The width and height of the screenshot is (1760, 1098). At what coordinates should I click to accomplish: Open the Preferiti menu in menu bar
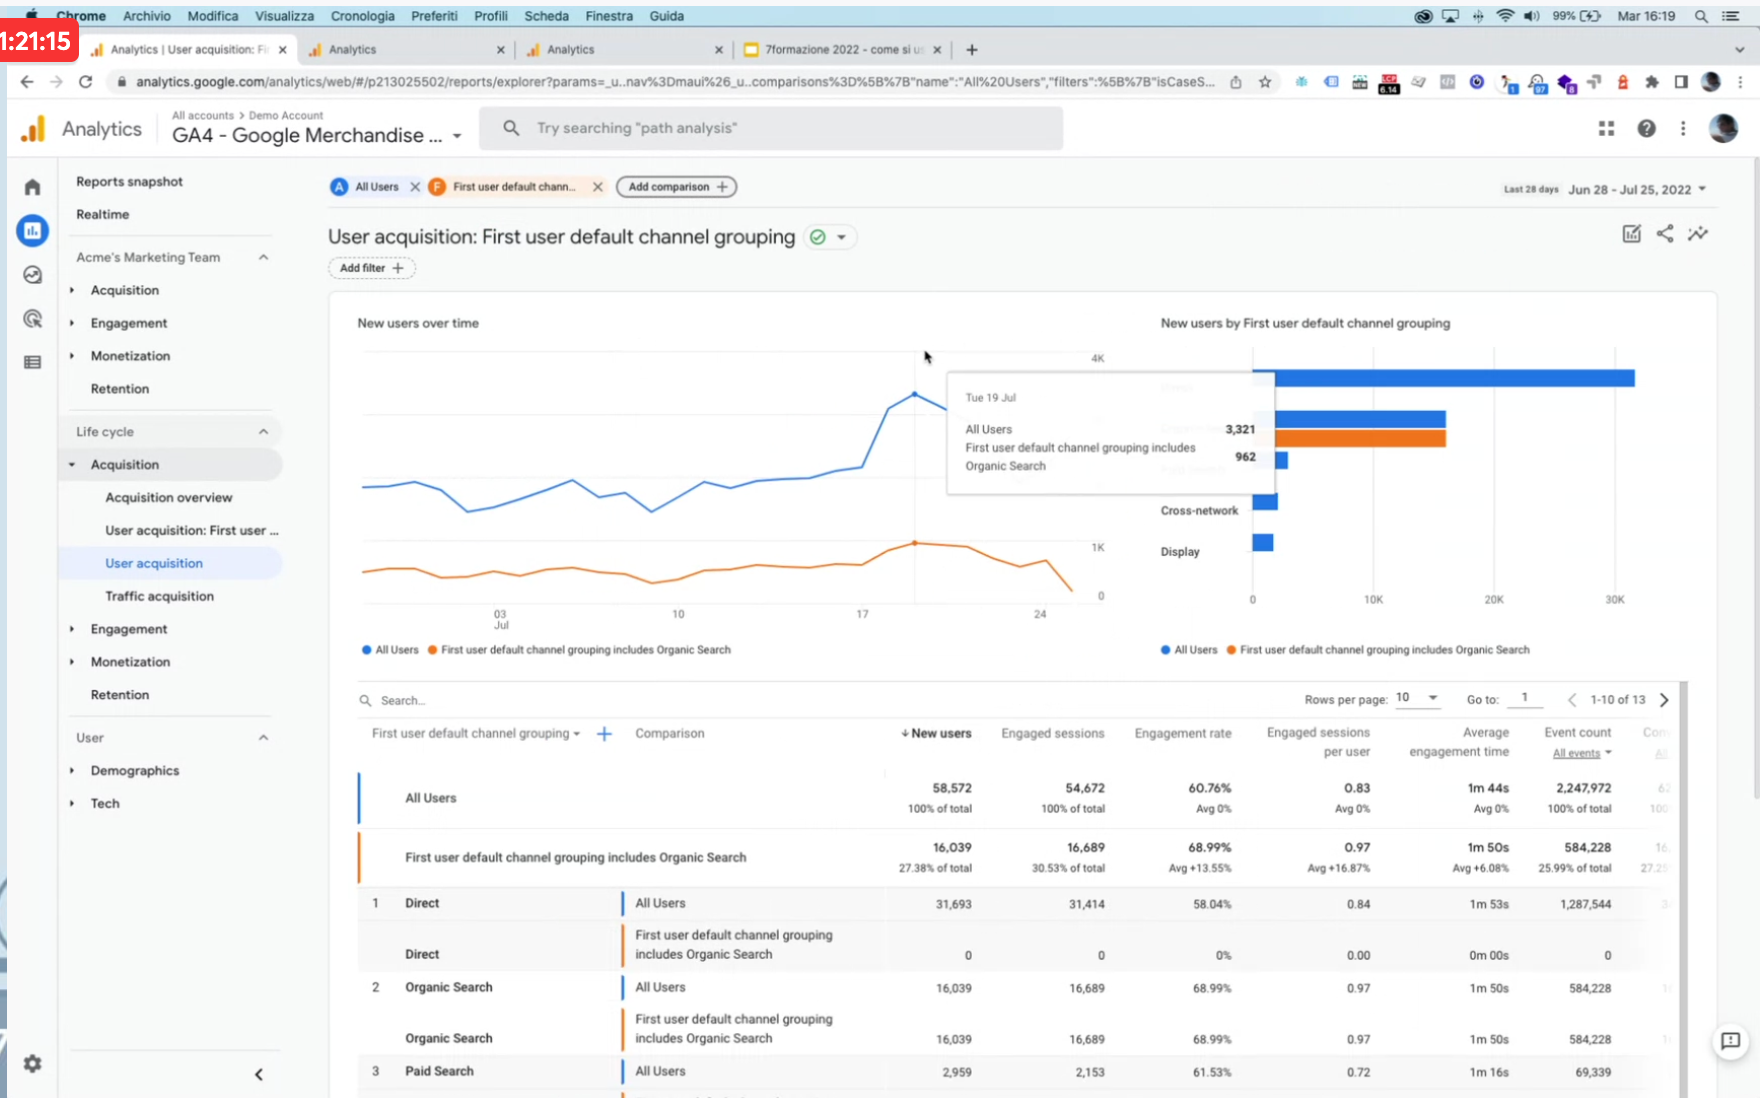[x=434, y=16]
